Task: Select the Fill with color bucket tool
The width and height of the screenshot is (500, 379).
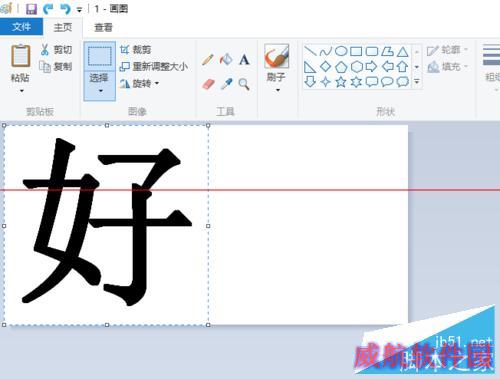Action: point(226,60)
